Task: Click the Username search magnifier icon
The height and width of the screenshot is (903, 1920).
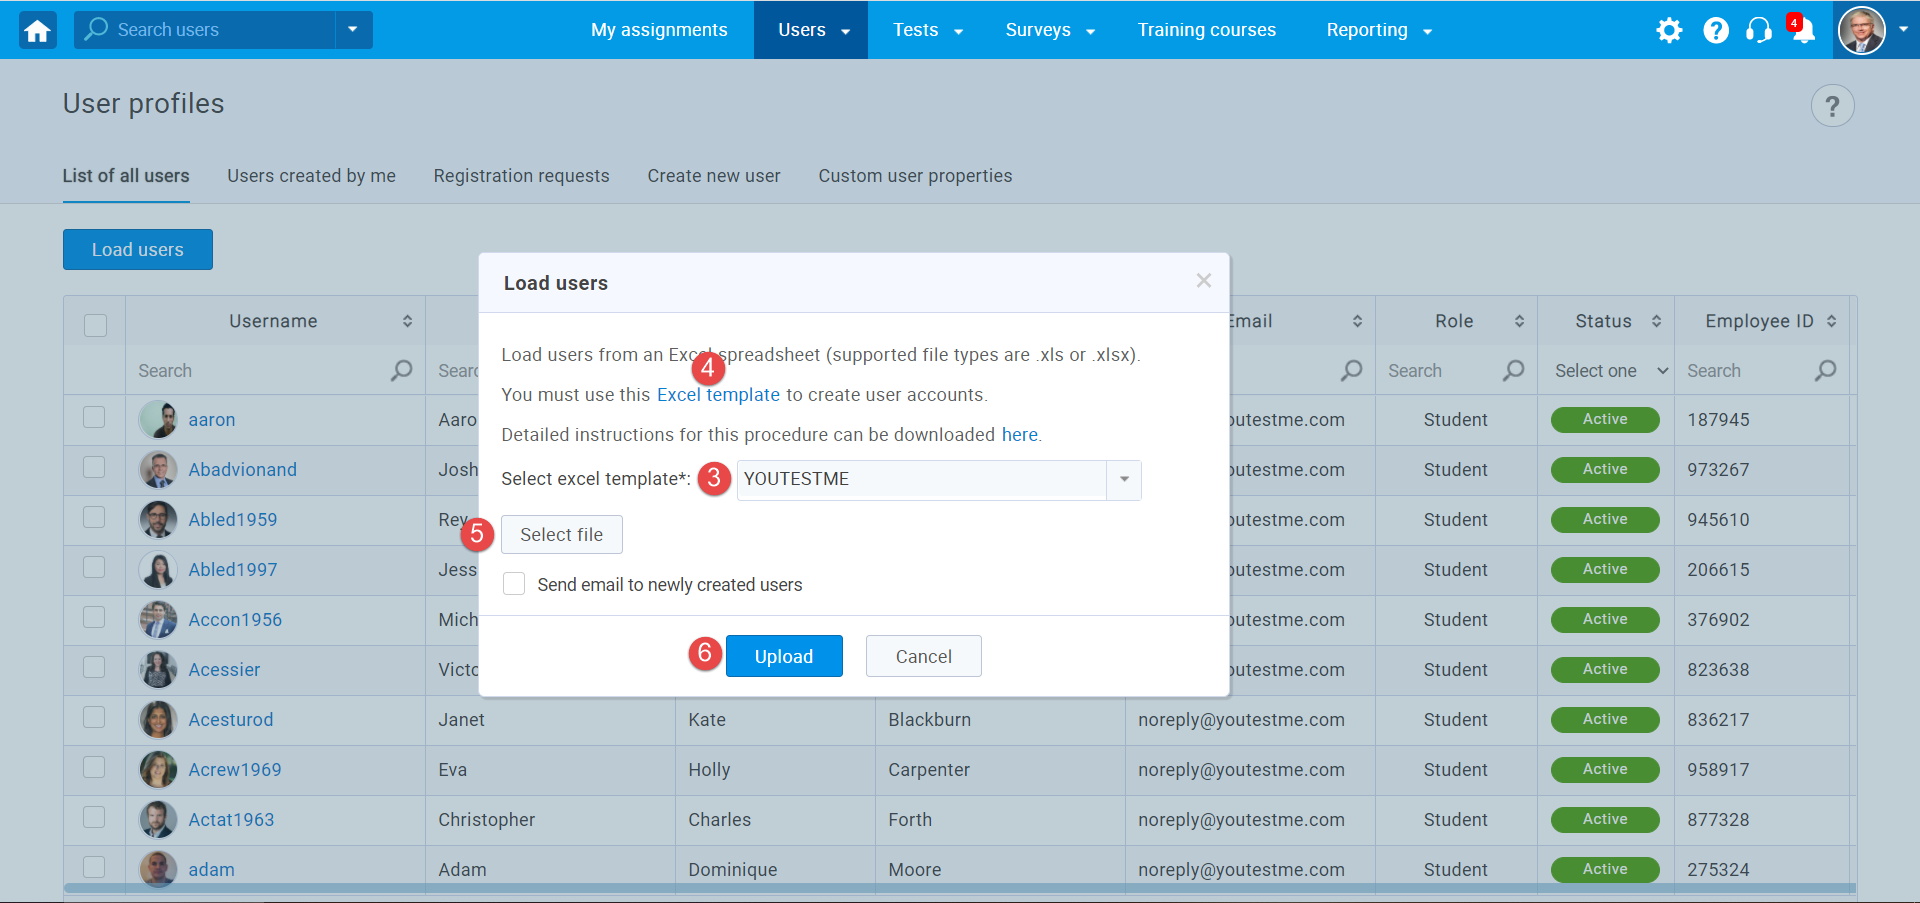Action: (x=401, y=371)
